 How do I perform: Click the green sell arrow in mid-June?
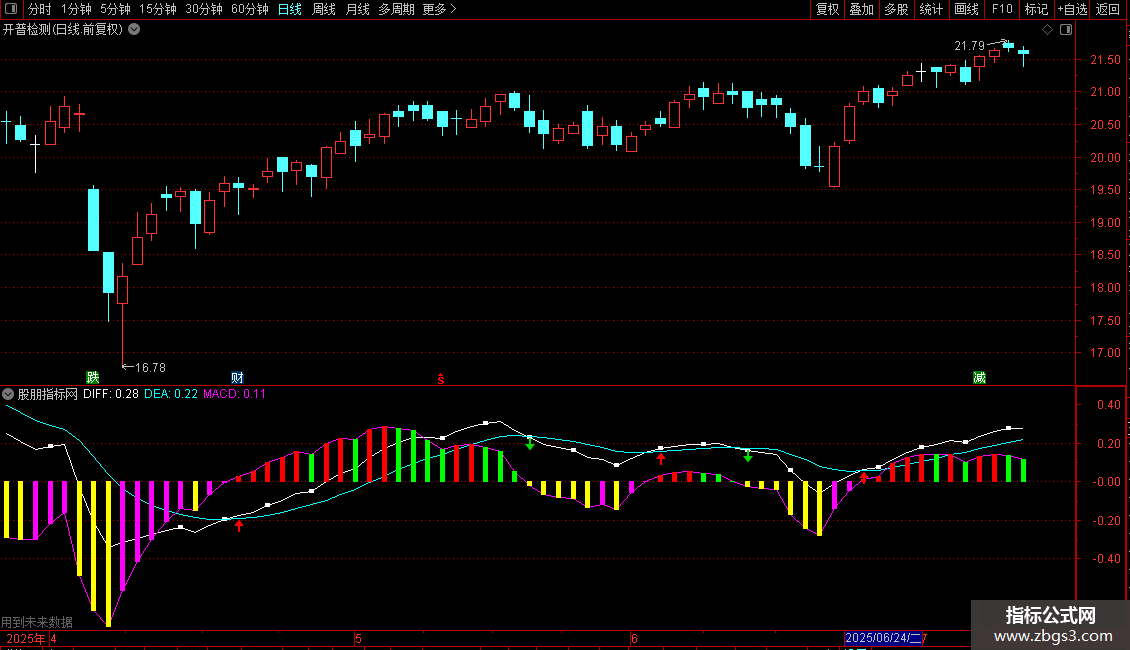(748, 455)
